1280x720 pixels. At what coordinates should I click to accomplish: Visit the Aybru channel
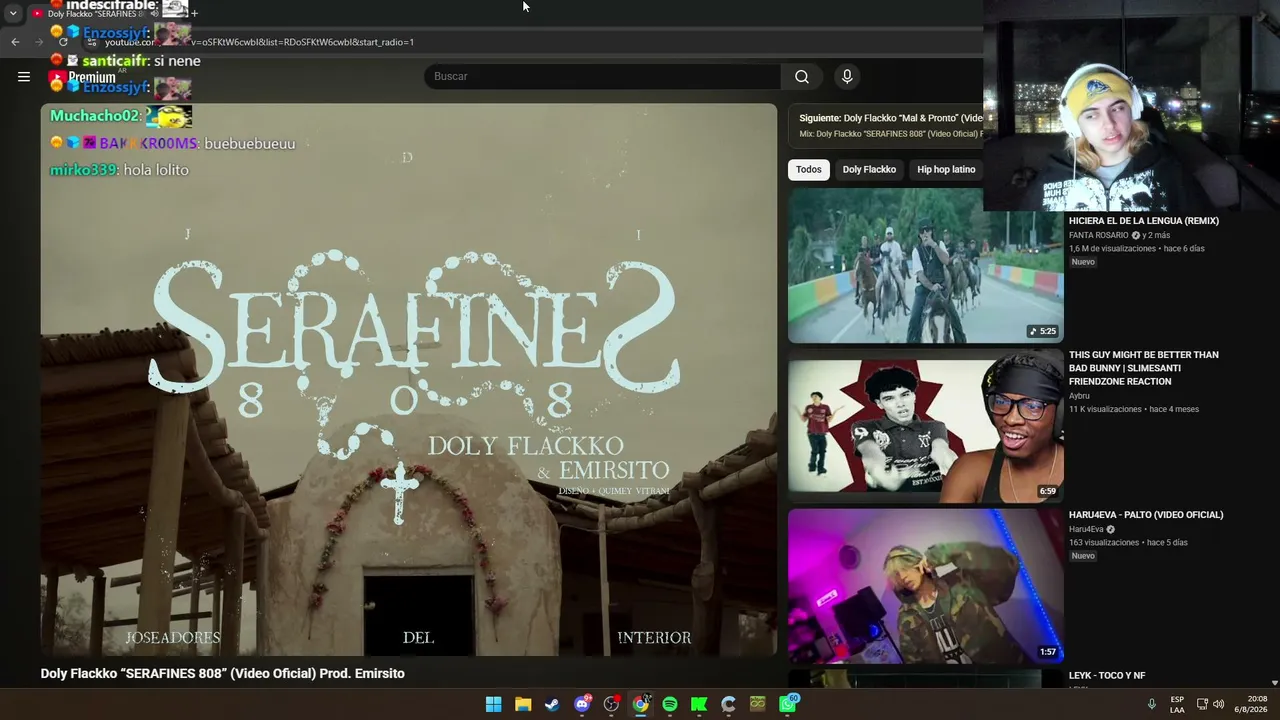click(x=1079, y=396)
